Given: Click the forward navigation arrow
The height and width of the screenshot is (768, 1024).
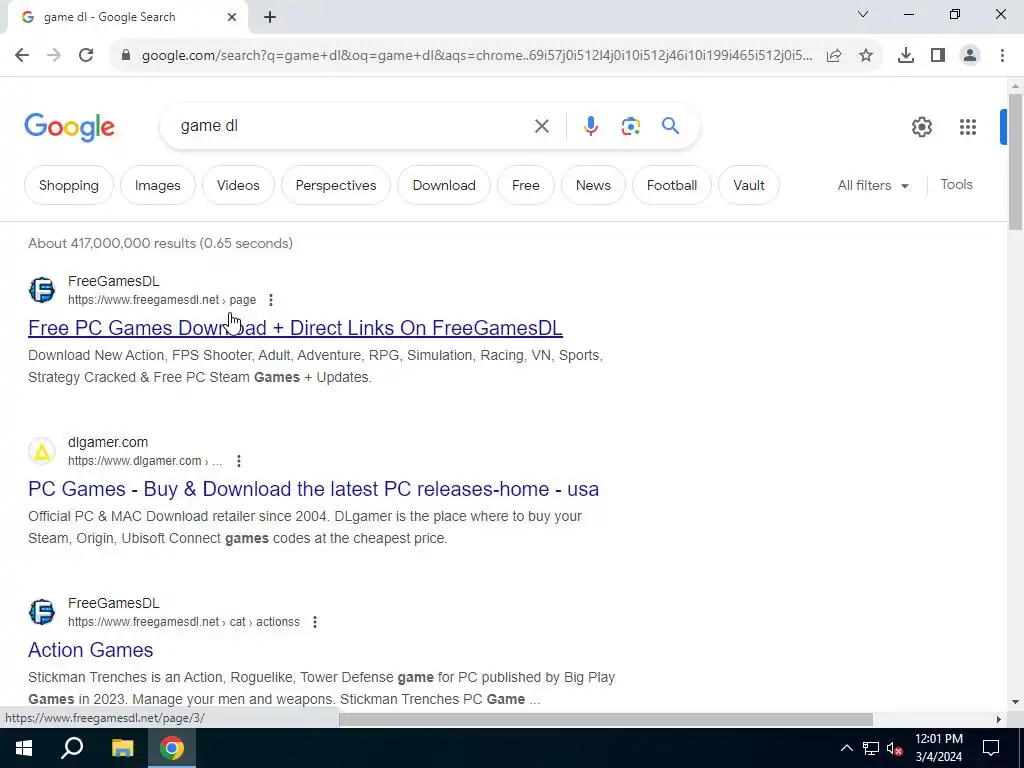Looking at the screenshot, I should coord(54,56).
